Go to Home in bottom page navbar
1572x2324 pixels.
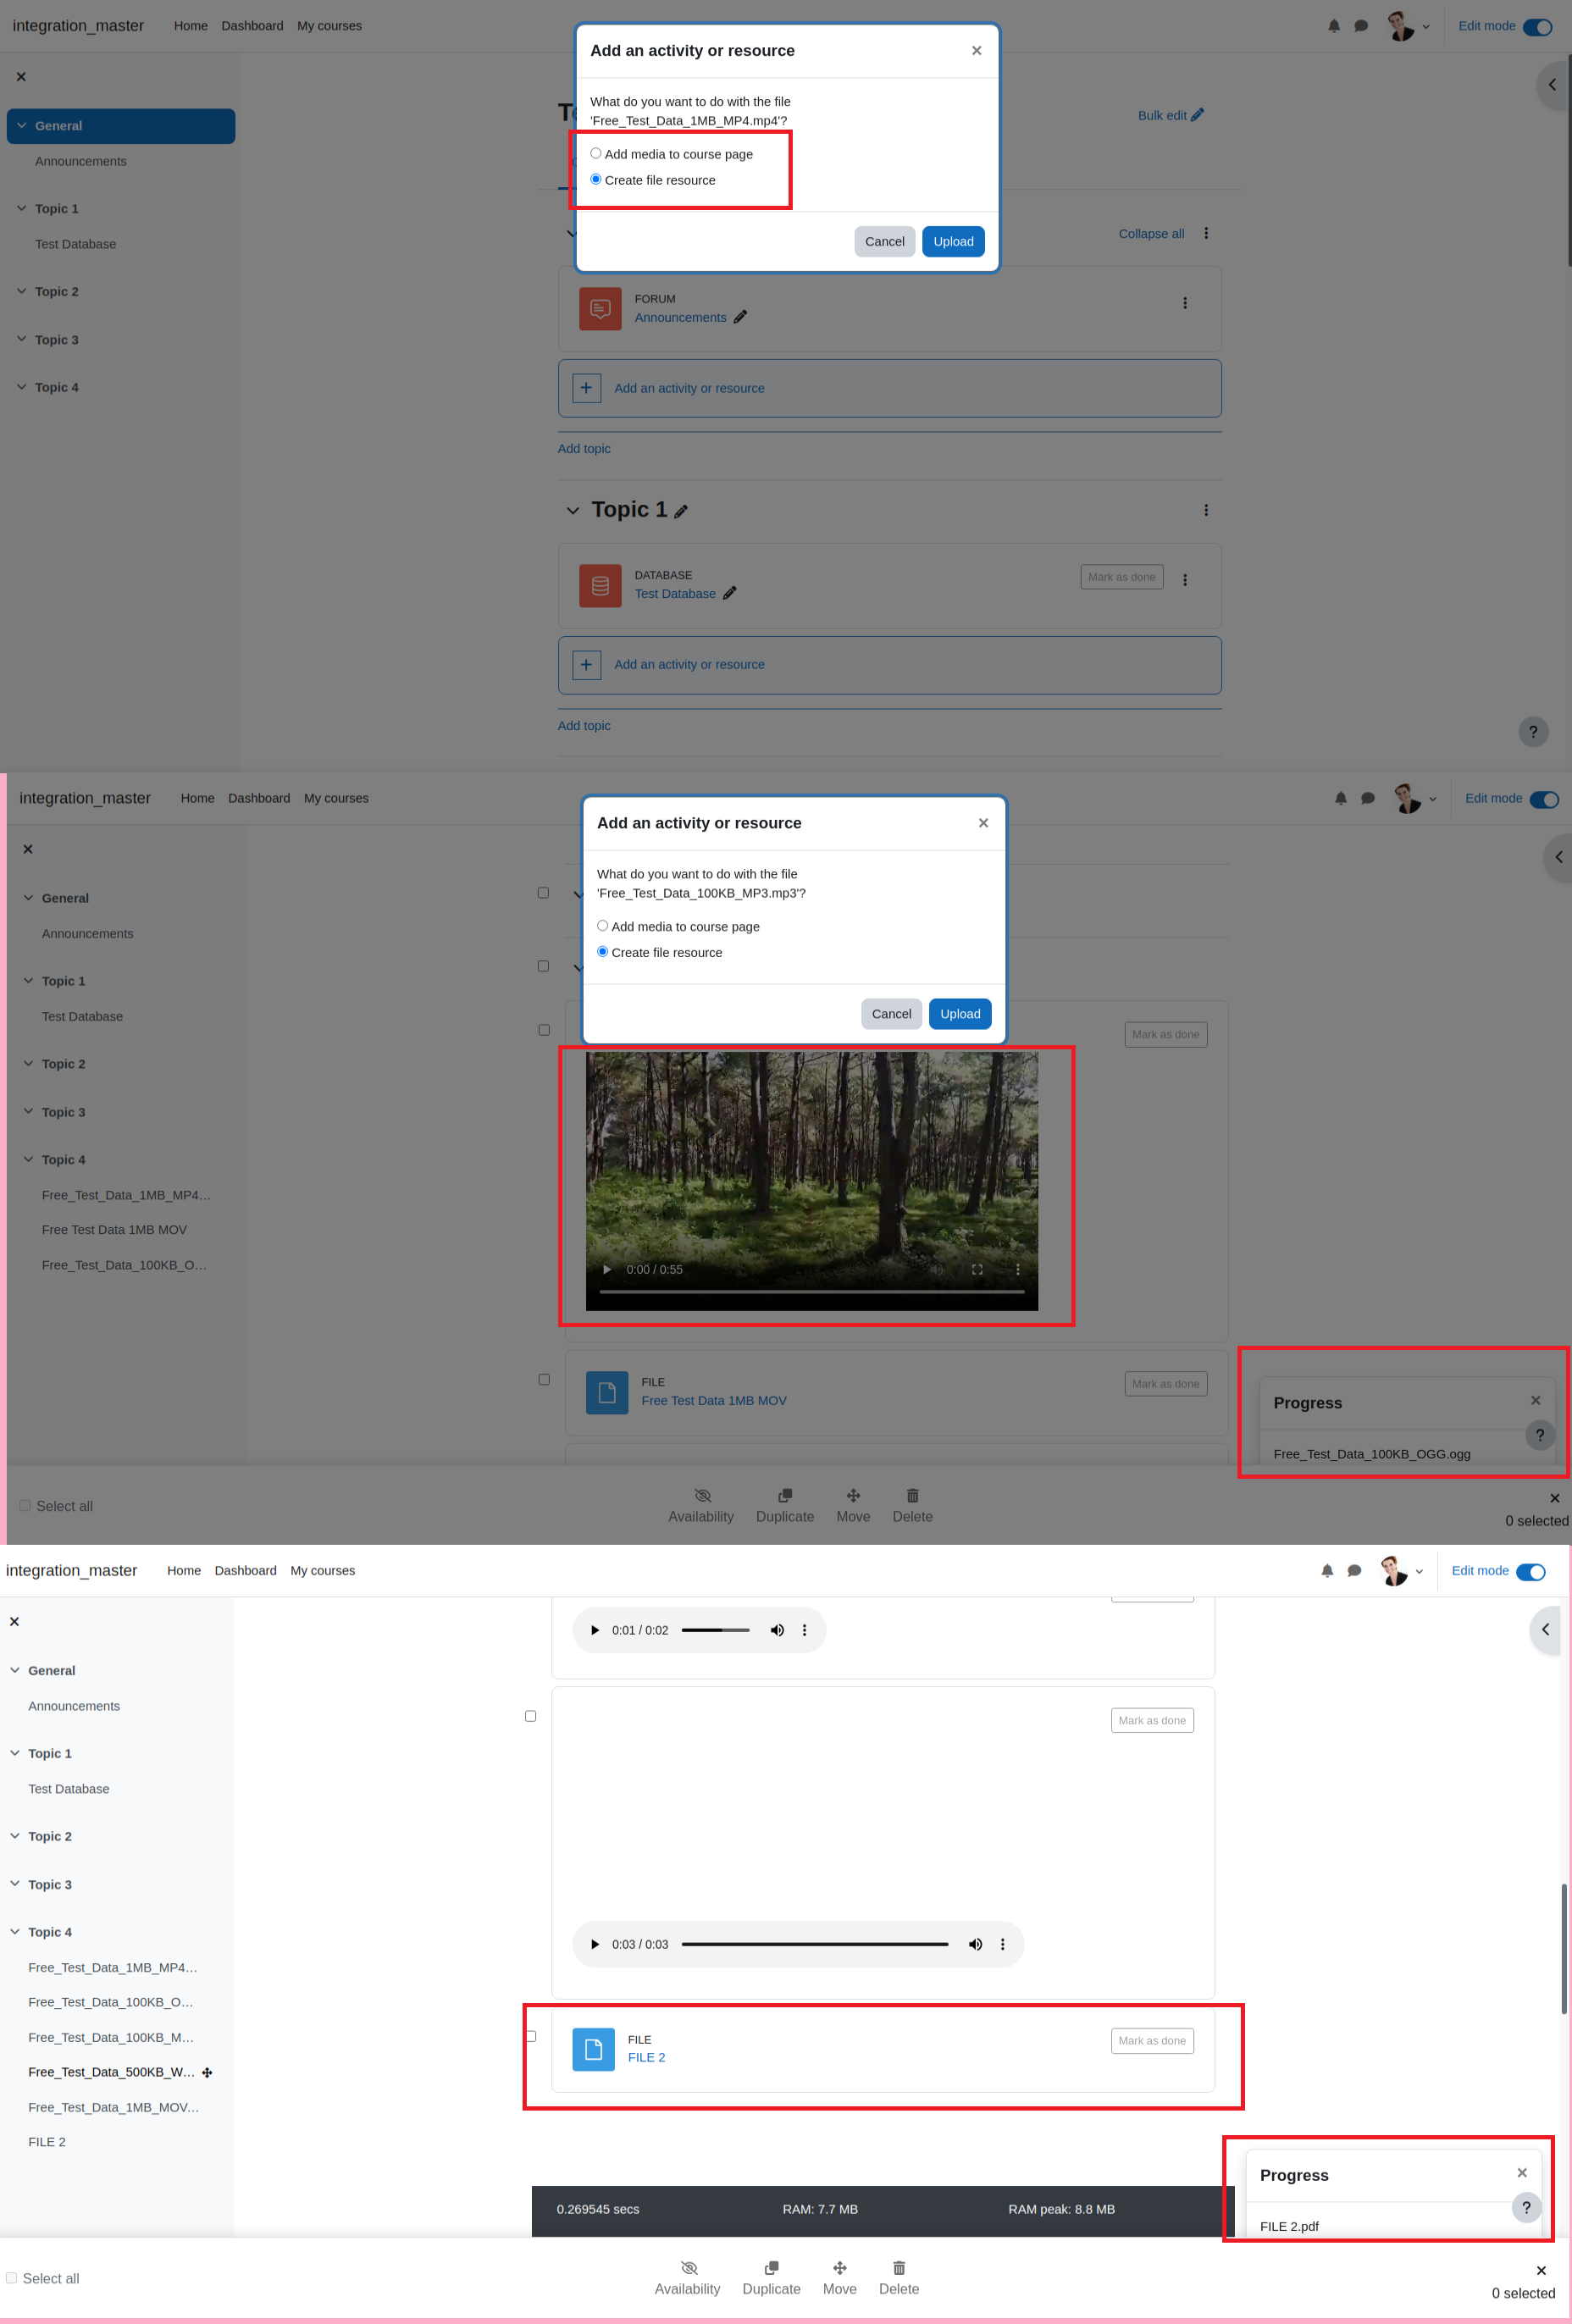pyautogui.click(x=184, y=1571)
